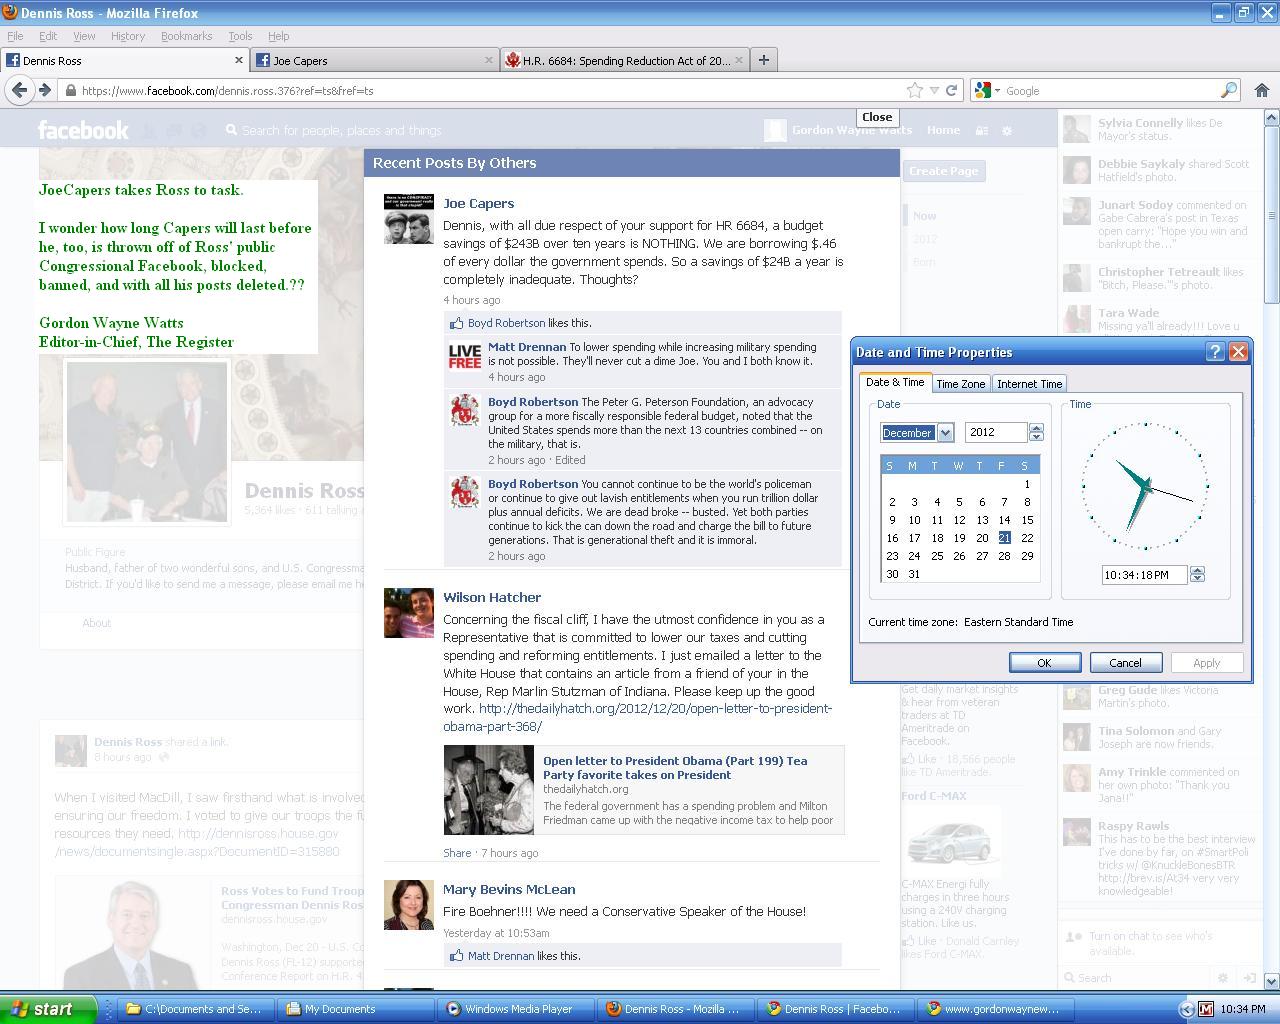The image size is (1280, 1024).
Task: Click OK in Date and Time Properties
Action: tap(1044, 663)
